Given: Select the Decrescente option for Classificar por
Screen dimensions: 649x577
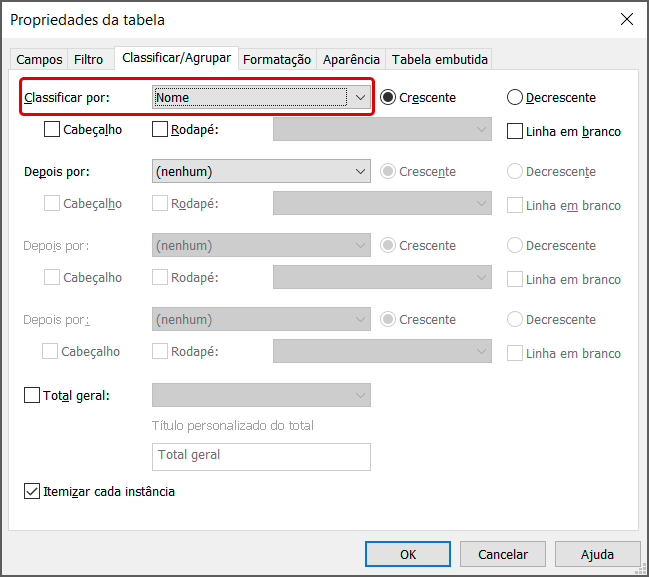Looking at the screenshot, I should pyautogui.click(x=515, y=98).
